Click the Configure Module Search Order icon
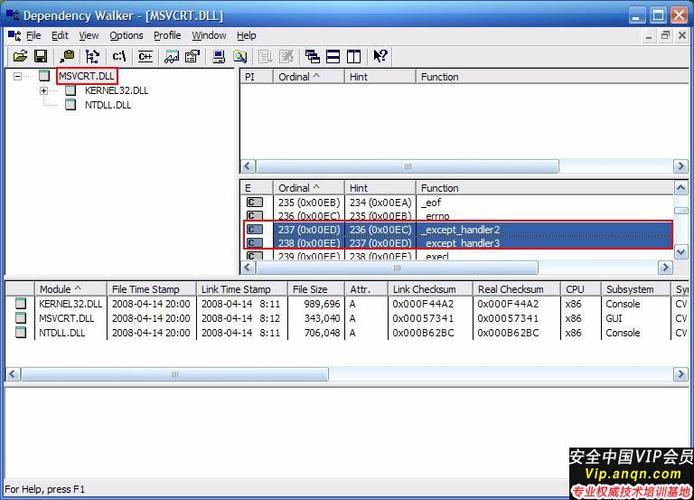Screen dimensions: 694x500 click(193, 56)
